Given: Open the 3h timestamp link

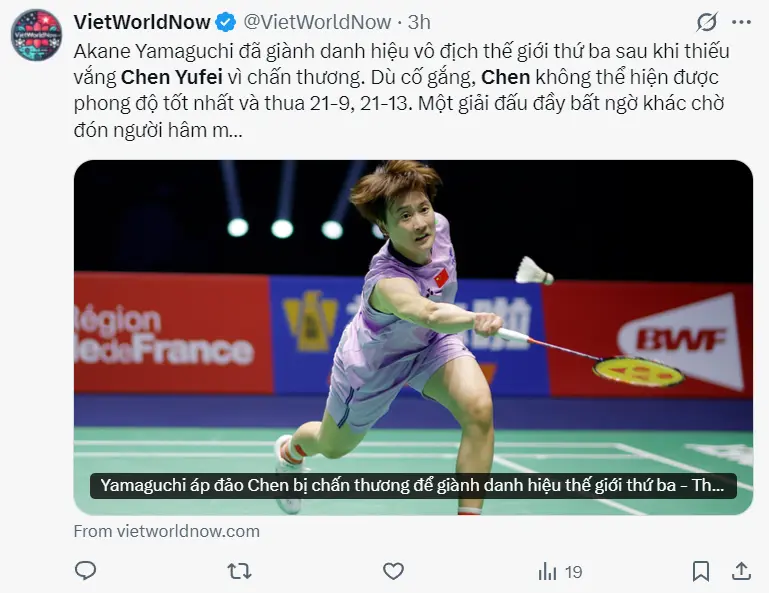Looking at the screenshot, I should 419,22.
